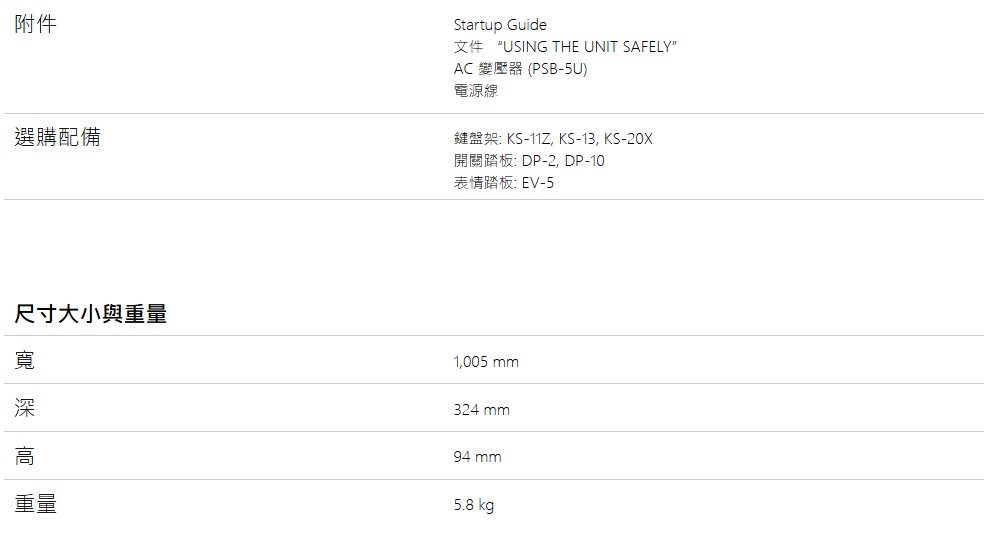Image resolution: width=991 pixels, height=555 pixels.
Task: Click the 1,005 mm width value
Action: click(486, 362)
